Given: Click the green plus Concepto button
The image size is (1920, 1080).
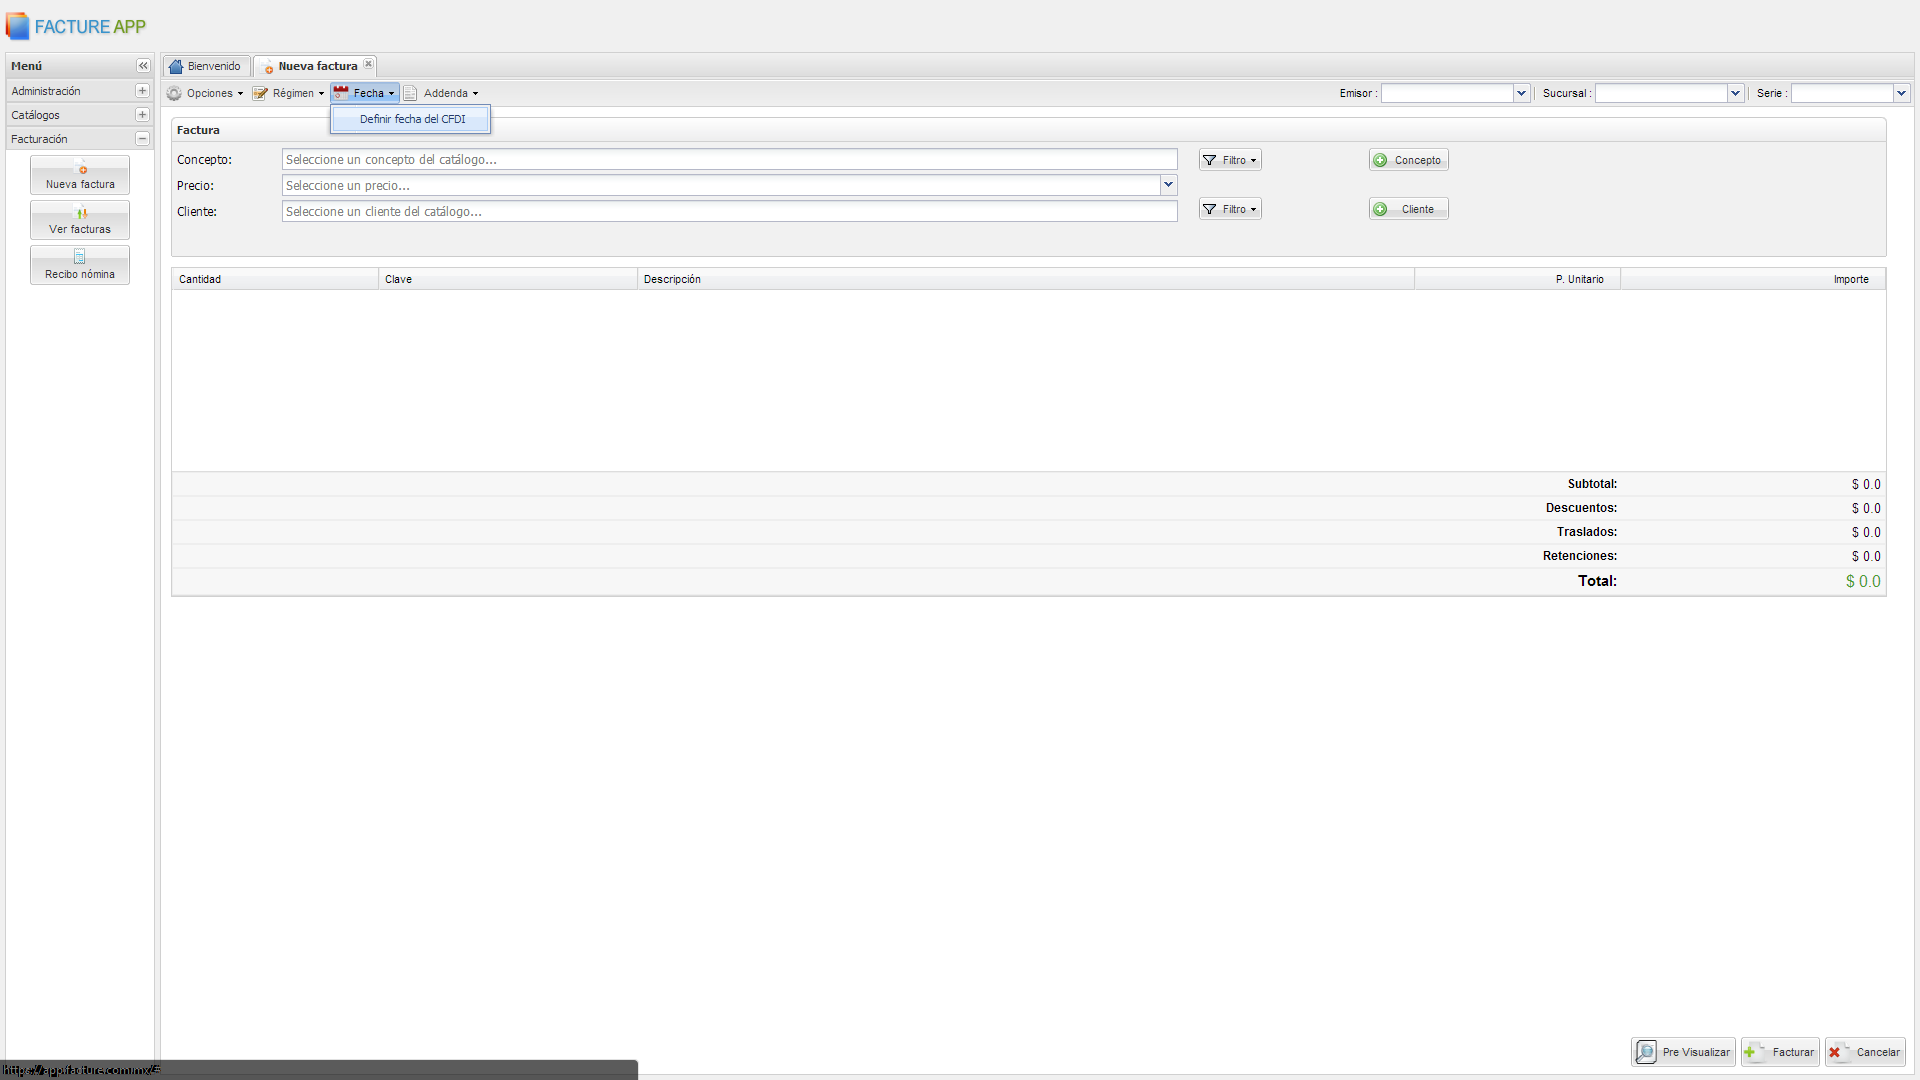Looking at the screenshot, I should [1408, 160].
